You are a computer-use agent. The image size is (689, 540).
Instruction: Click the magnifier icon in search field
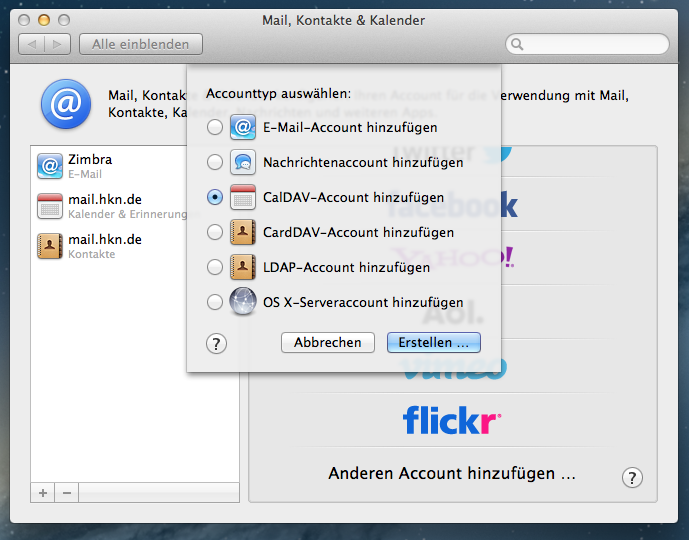[517, 44]
